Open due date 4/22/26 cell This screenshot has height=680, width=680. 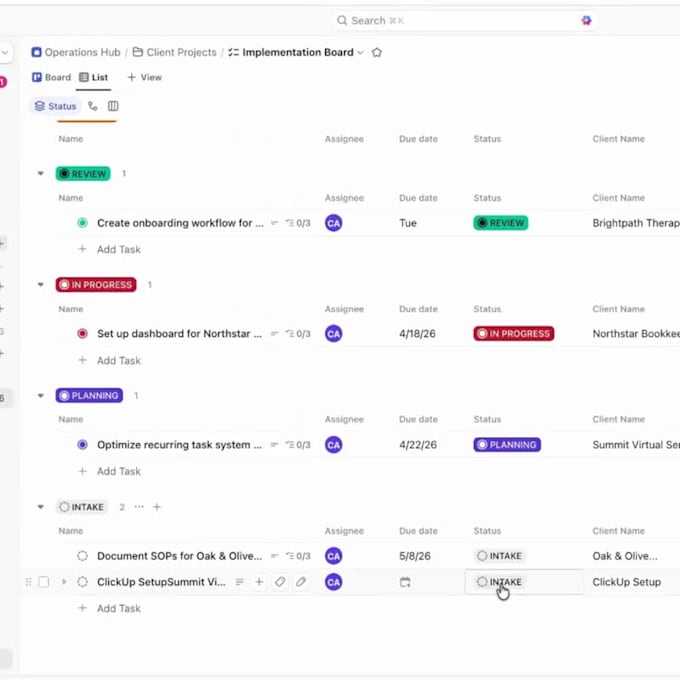coord(418,445)
